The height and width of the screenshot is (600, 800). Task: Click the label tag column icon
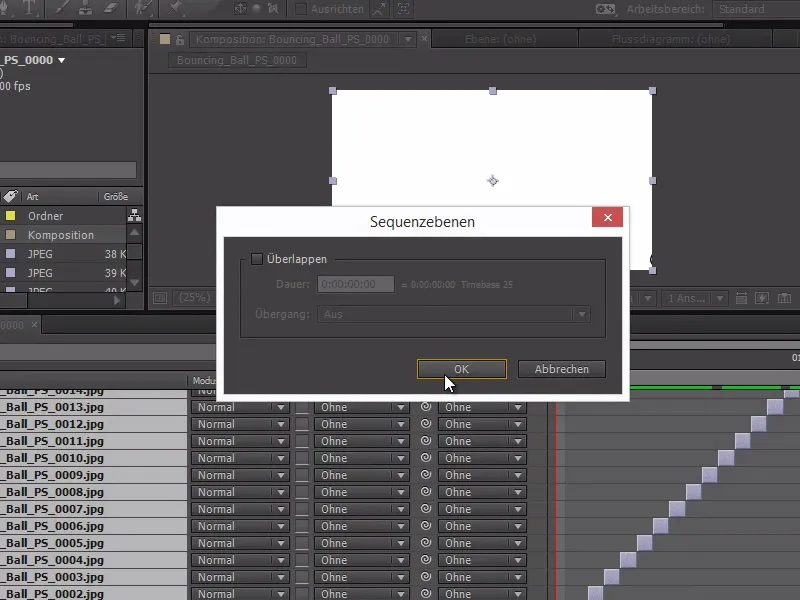point(10,196)
